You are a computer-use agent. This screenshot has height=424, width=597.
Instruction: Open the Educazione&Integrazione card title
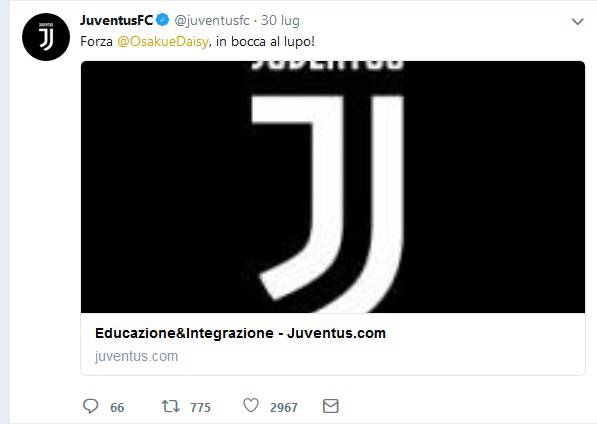pyautogui.click(x=240, y=333)
